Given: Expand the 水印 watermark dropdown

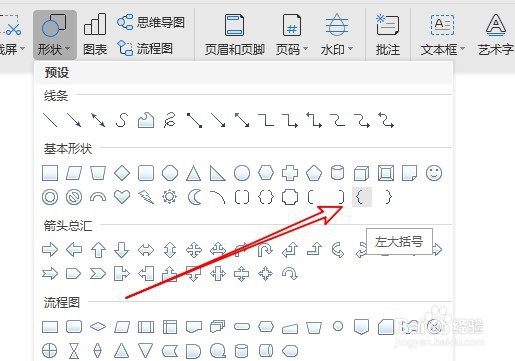Looking at the screenshot, I should click(337, 35).
